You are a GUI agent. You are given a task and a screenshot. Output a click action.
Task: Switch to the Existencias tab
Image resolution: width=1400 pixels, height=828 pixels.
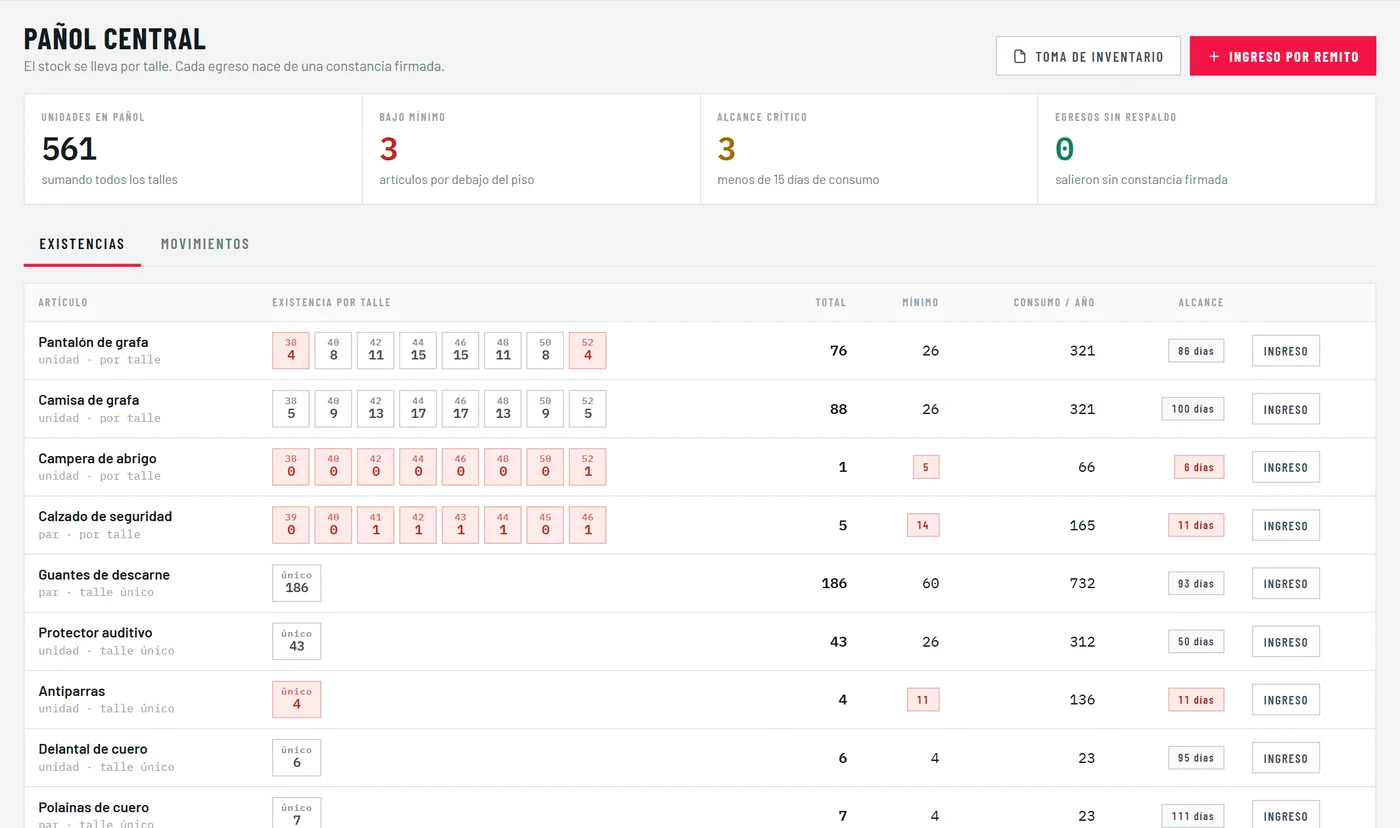point(82,244)
